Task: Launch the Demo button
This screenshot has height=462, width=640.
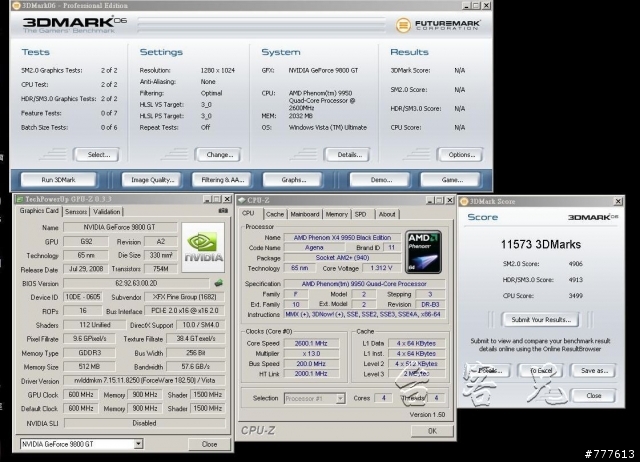Action: (x=381, y=180)
